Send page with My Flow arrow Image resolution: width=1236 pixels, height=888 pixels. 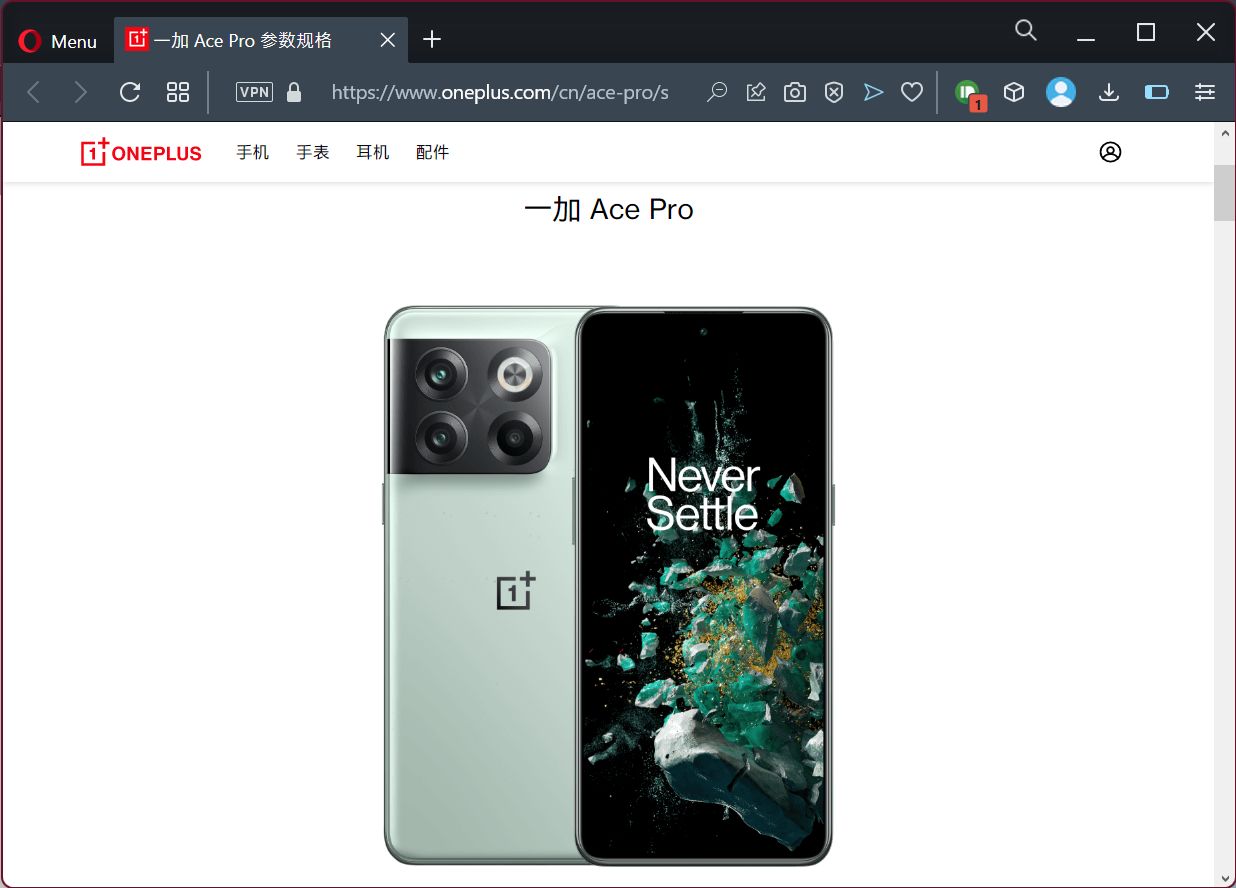(x=874, y=92)
